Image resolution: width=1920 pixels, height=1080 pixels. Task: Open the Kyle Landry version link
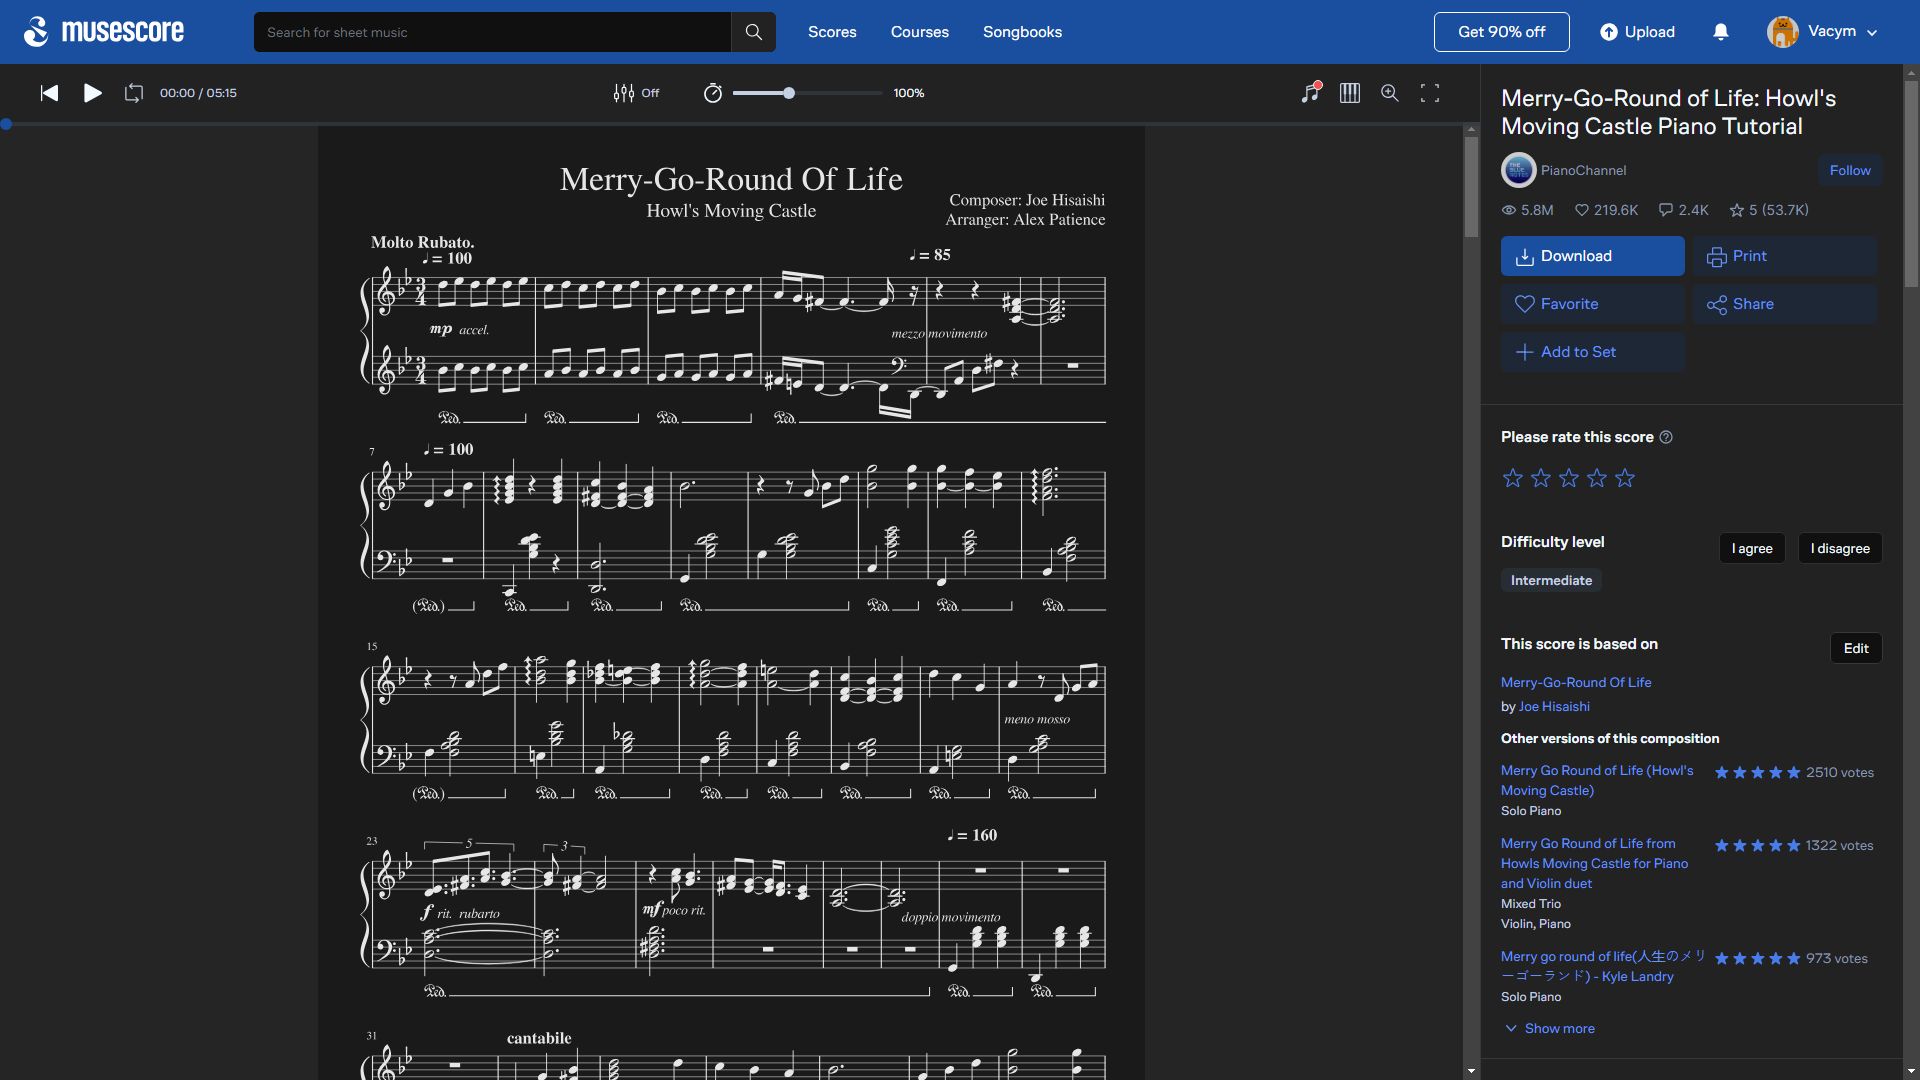tap(1603, 966)
